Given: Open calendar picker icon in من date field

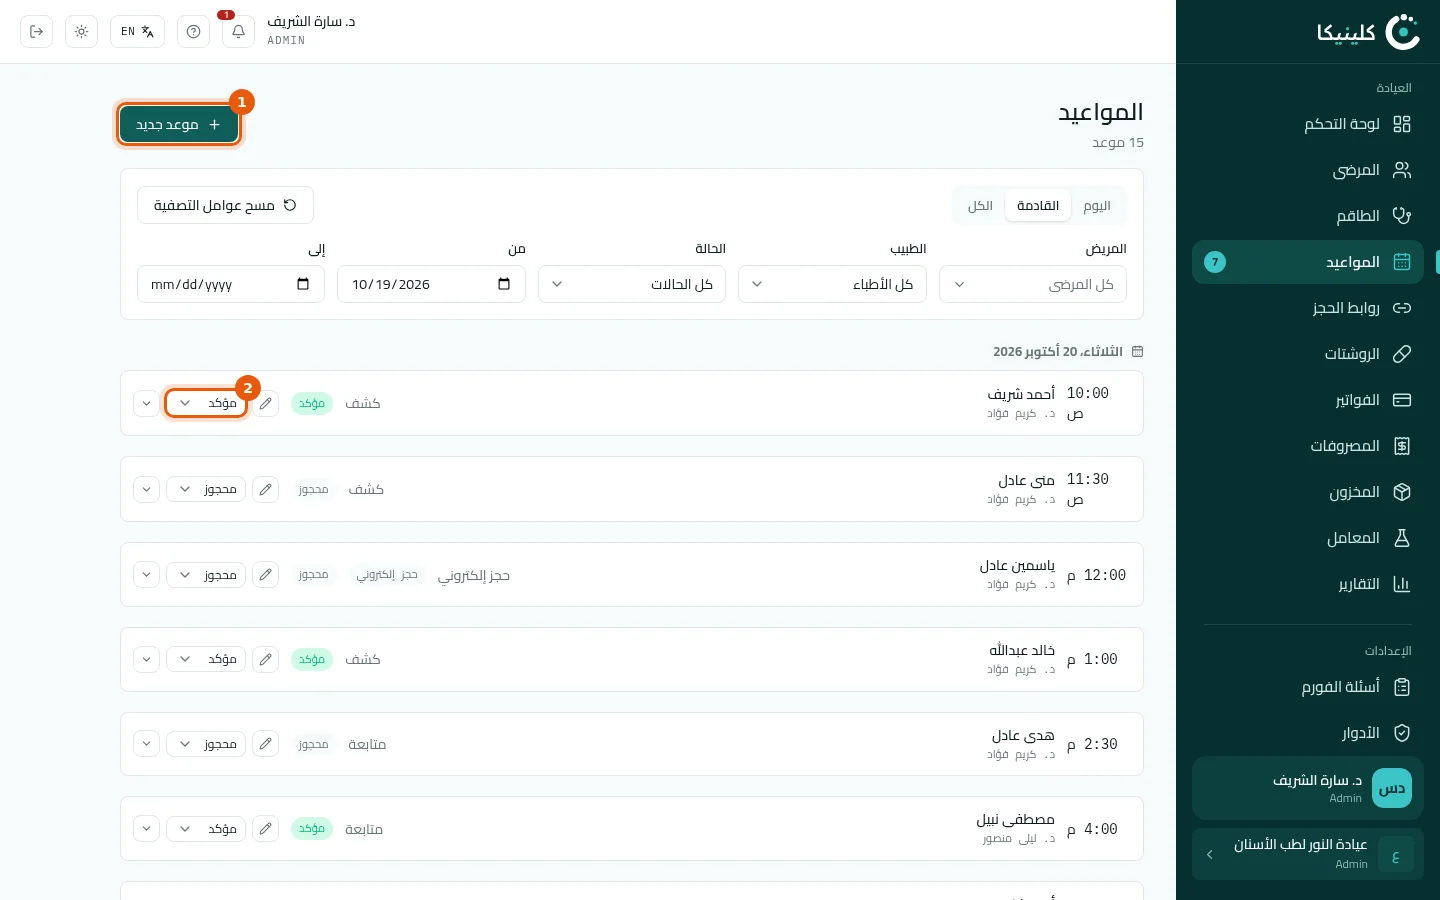Looking at the screenshot, I should [504, 284].
